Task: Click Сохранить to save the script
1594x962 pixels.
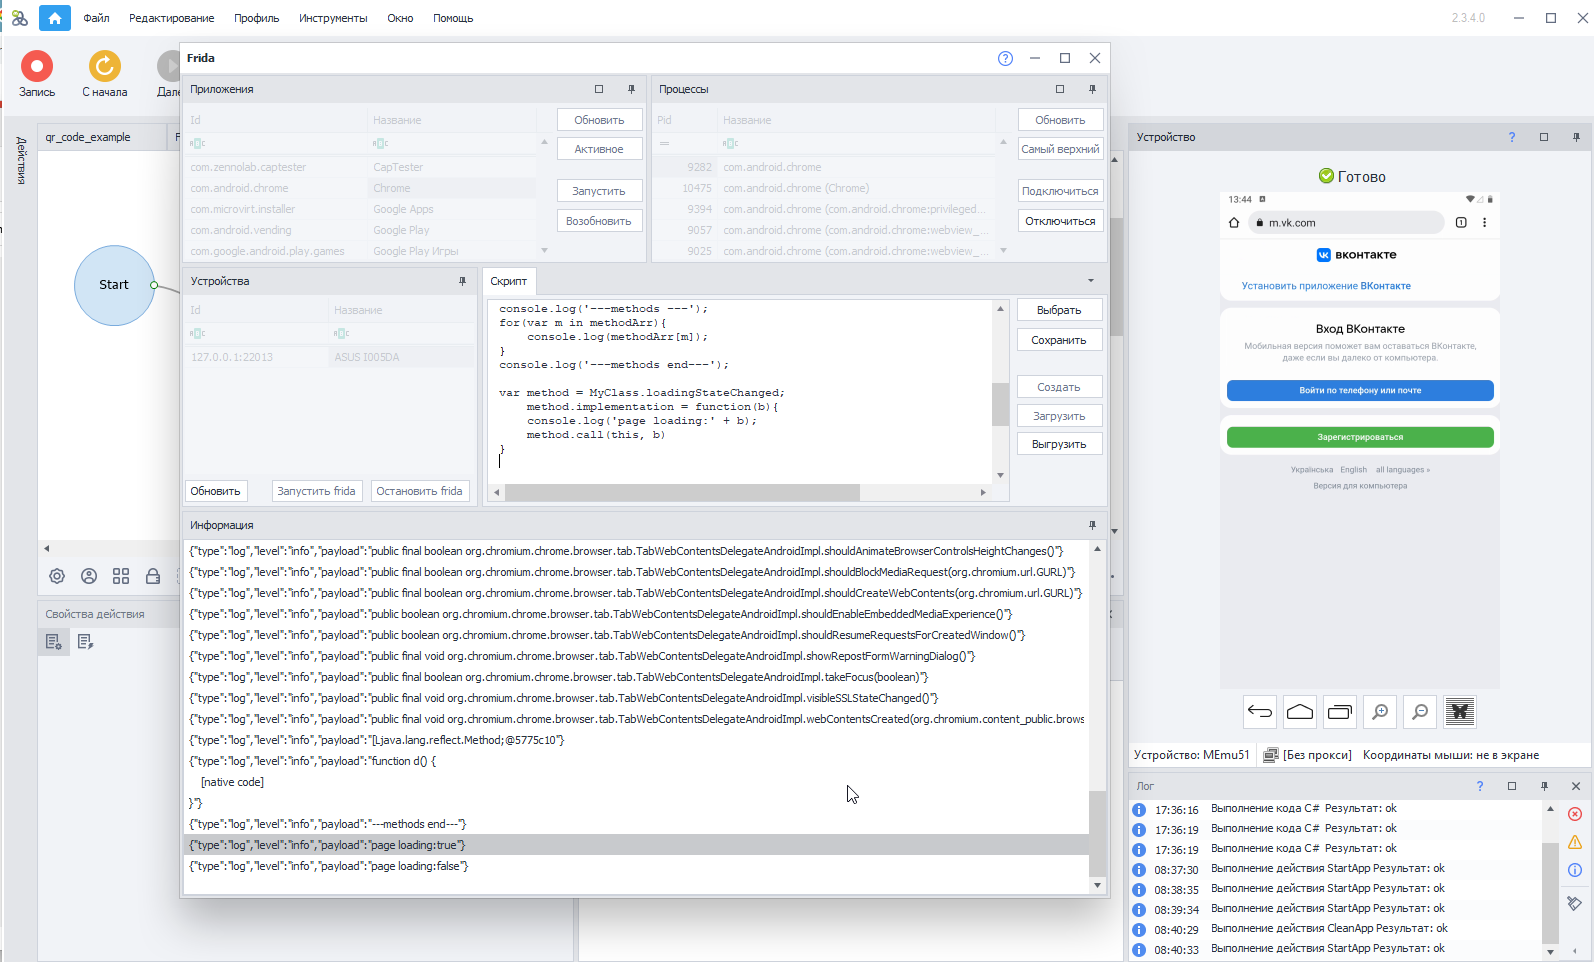Action: click(1058, 340)
